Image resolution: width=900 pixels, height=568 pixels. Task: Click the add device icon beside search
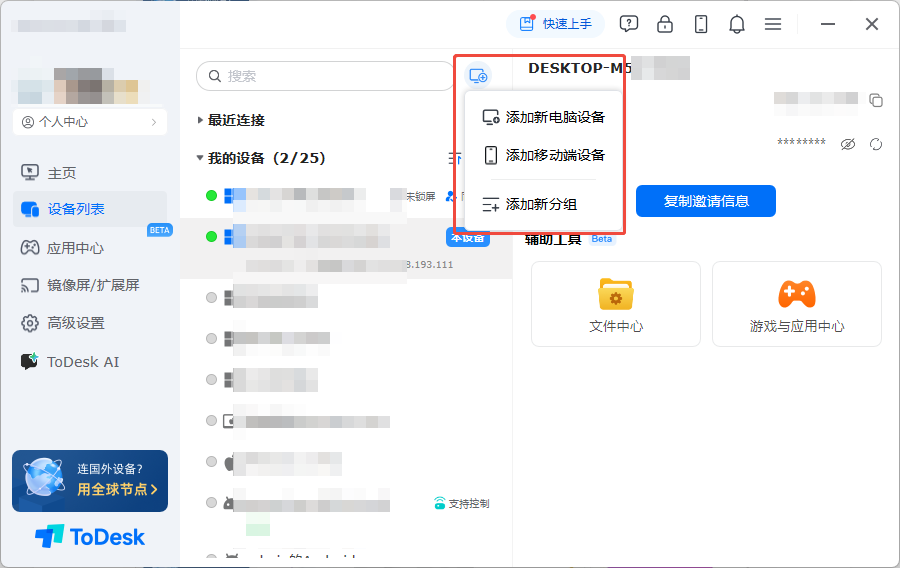point(478,76)
